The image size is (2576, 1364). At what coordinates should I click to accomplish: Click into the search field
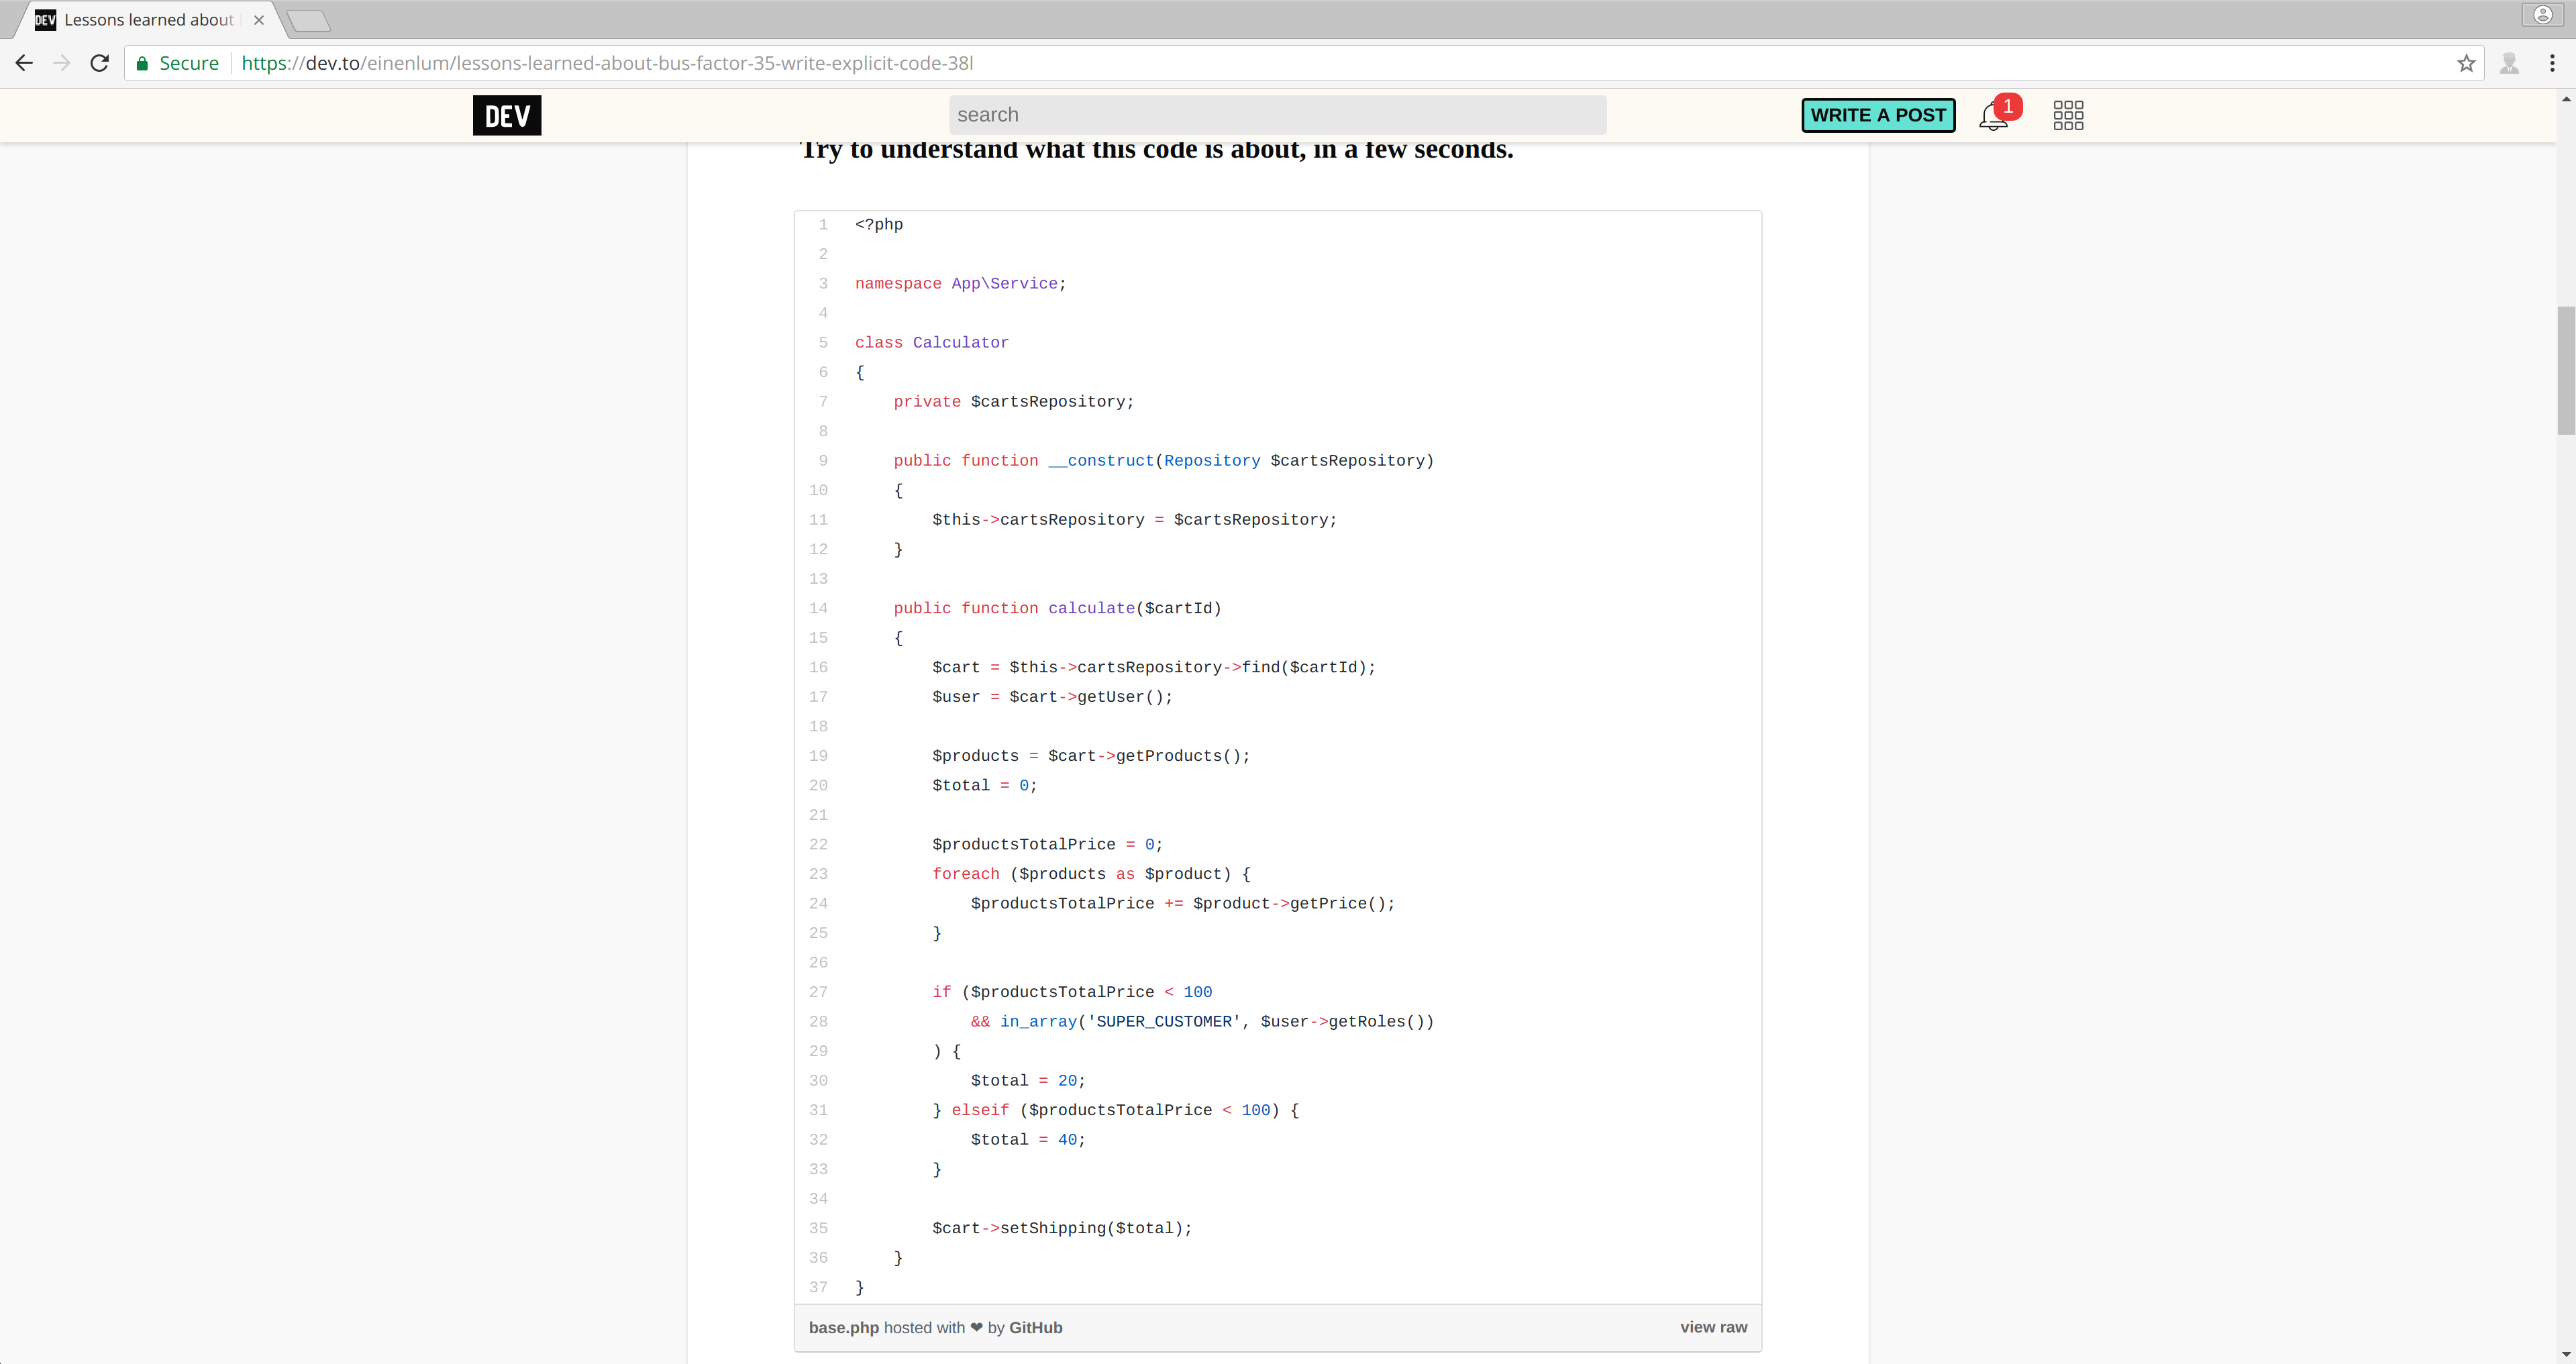[x=1277, y=114]
